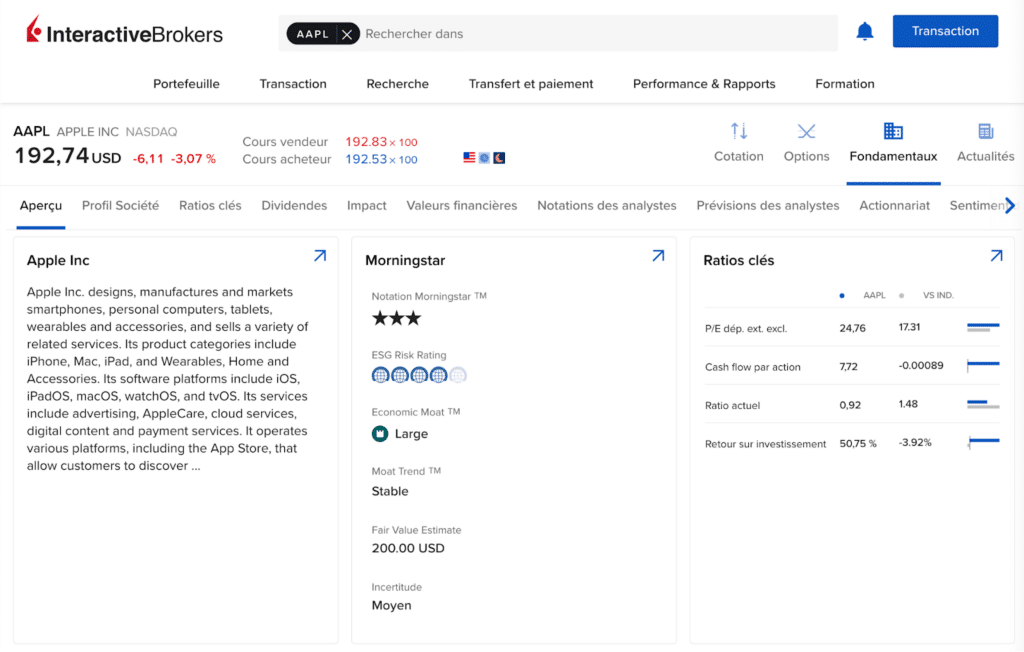Switch to Prévisions des analystes tab
The width and height of the screenshot is (1024, 652).
(x=767, y=206)
